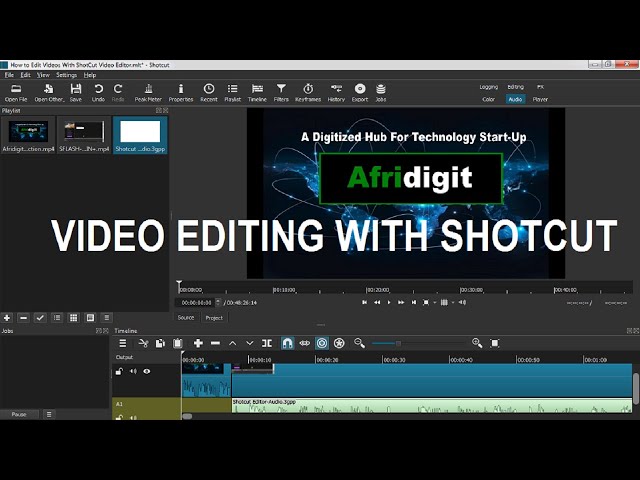Viewport: 640px width, 480px height.
Task: Show the Jobs toolbar icon panel
Action: 381,93
